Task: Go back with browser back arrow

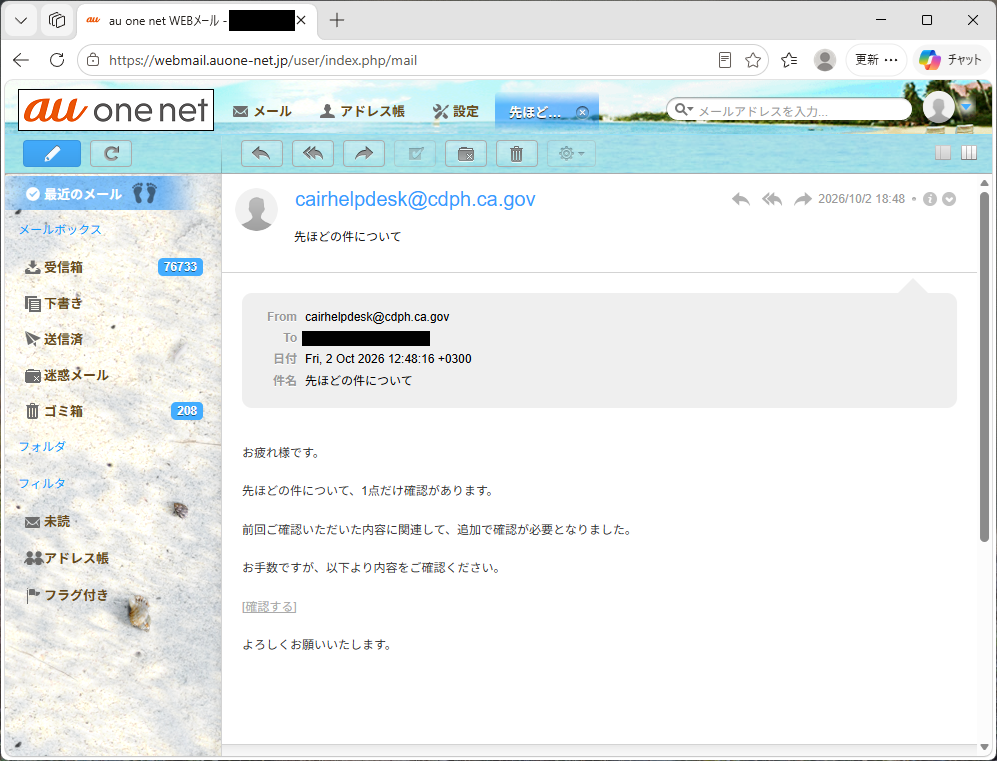Action: pyautogui.click(x=21, y=60)
